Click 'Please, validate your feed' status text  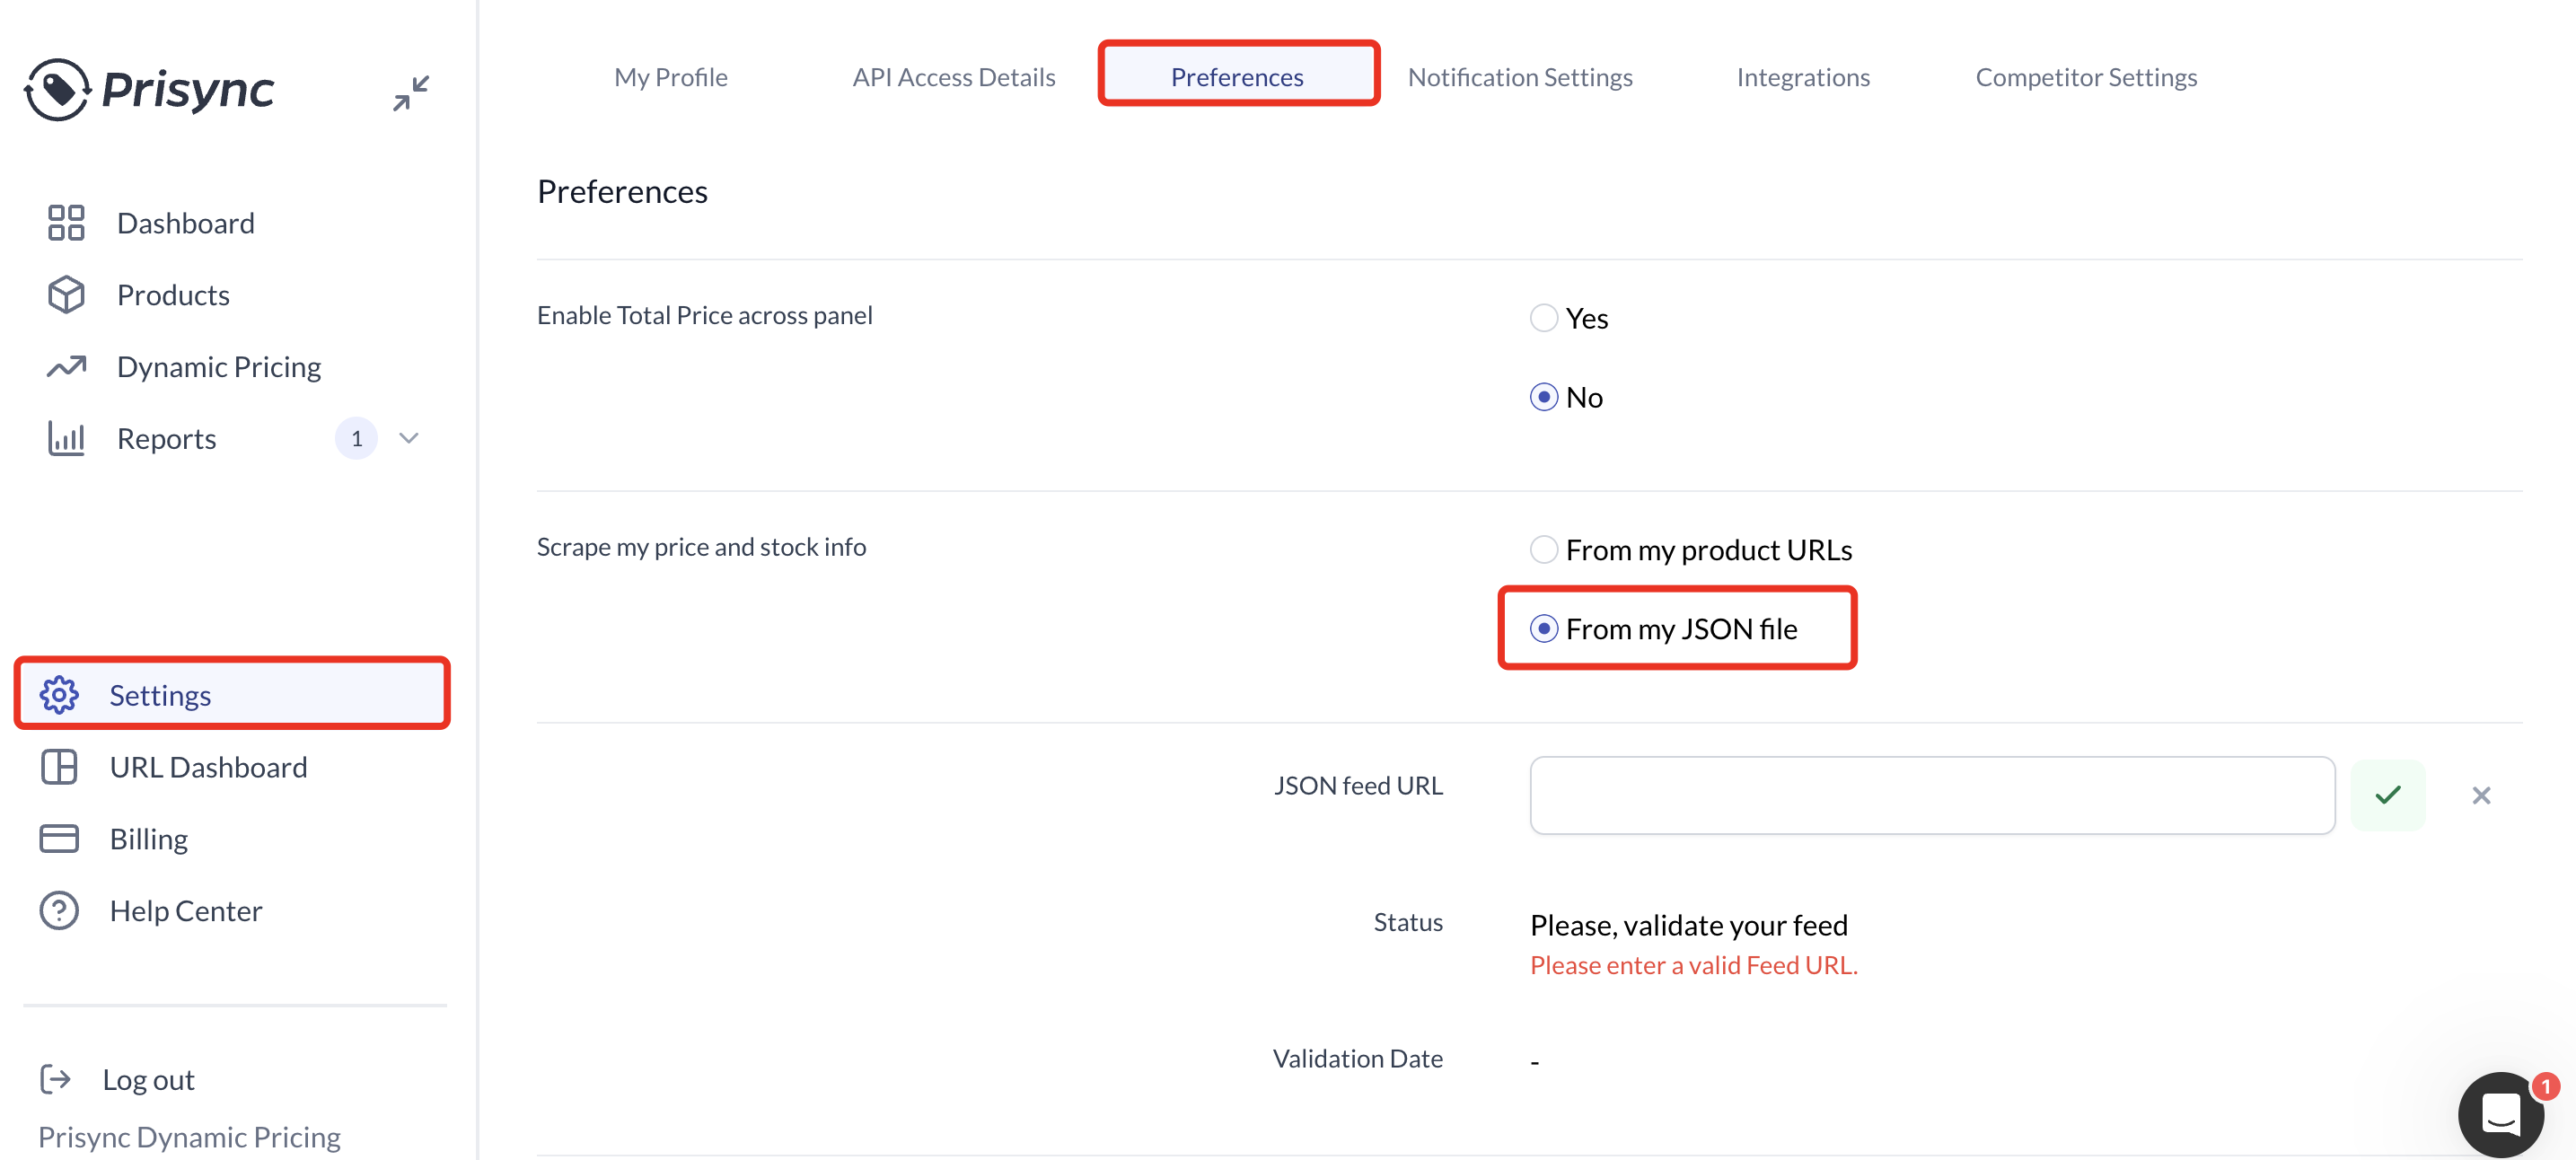coord(1689,926)
